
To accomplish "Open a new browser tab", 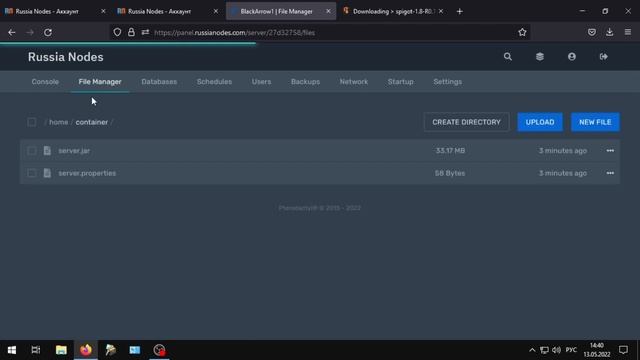I will point(460,11).
